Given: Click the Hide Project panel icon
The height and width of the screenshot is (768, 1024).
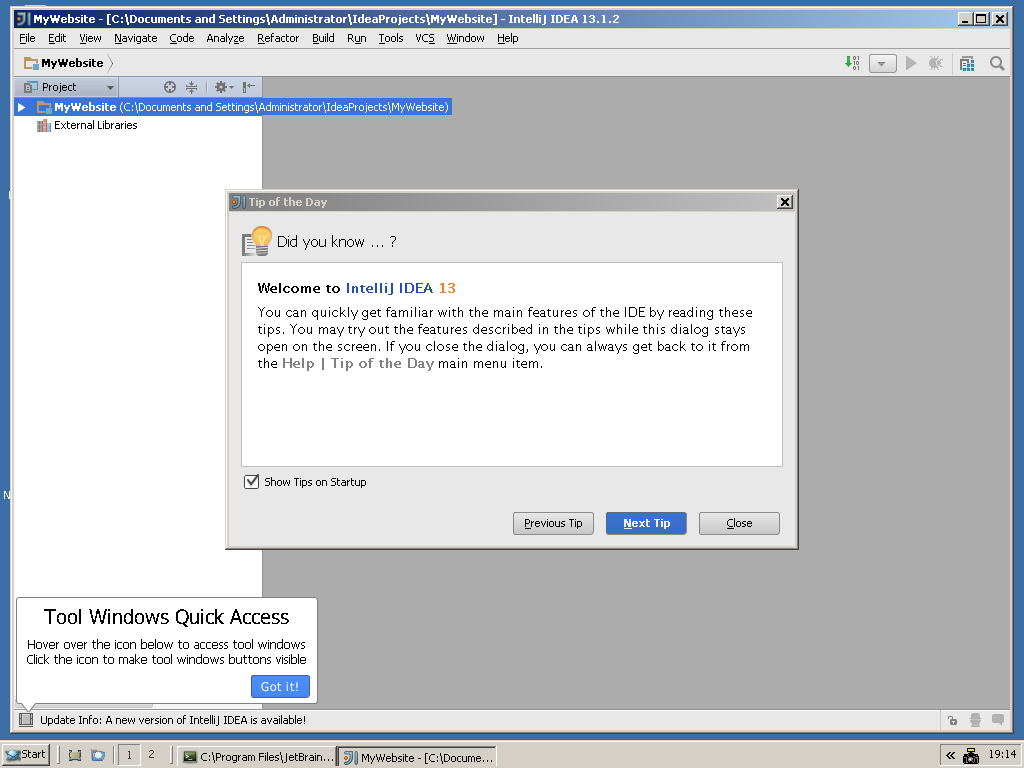Looking at the screenshot, I should click(x=249, y=87).
